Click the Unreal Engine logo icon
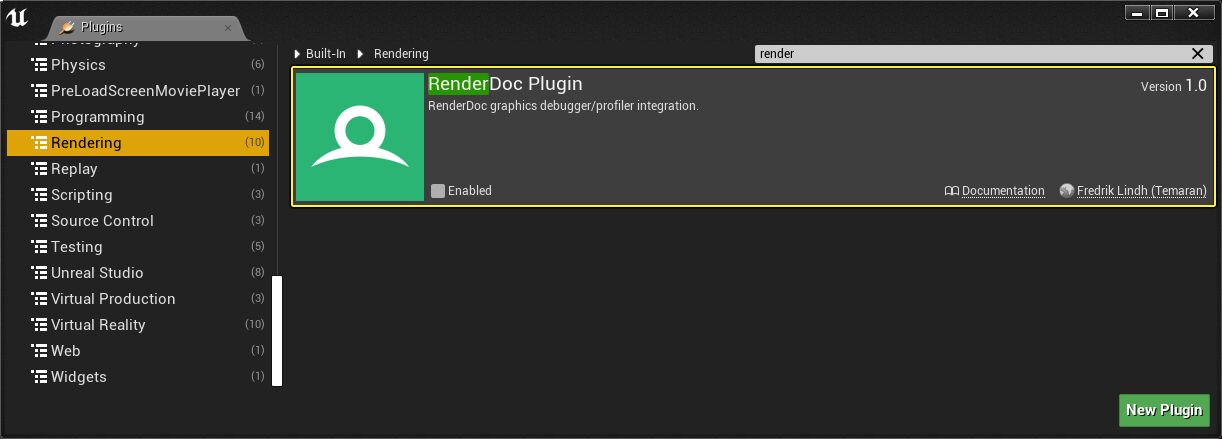Screen dimensions: 1222x439 [x=17, y=17]
